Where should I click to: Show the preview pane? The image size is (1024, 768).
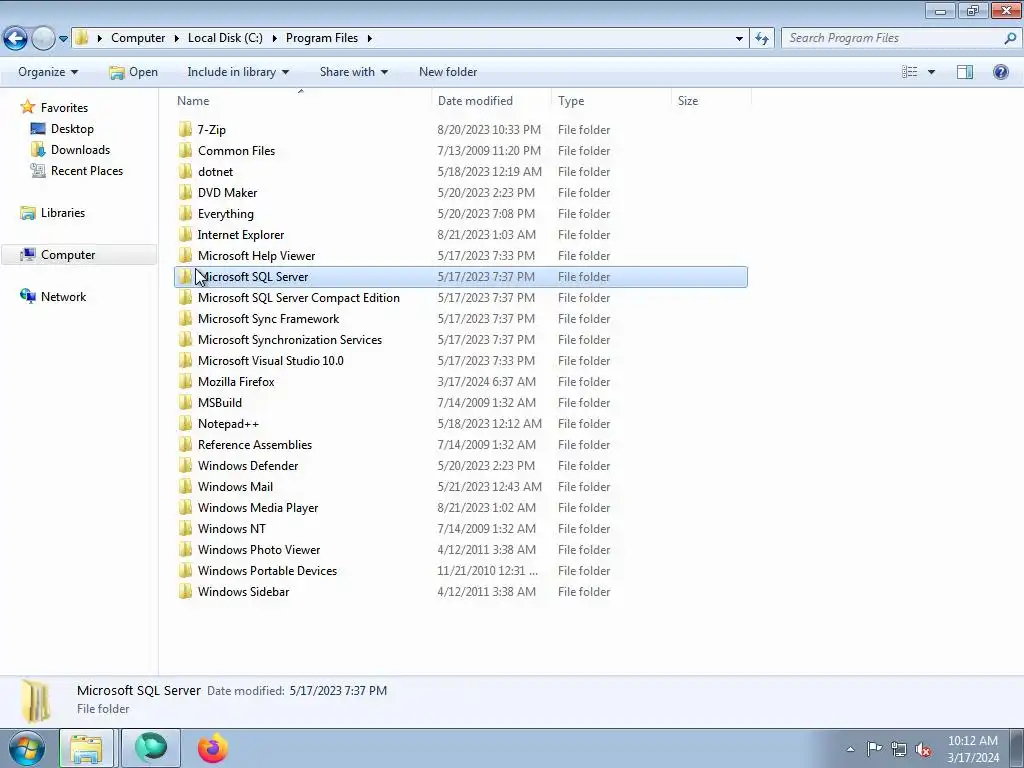pos(965,72)
